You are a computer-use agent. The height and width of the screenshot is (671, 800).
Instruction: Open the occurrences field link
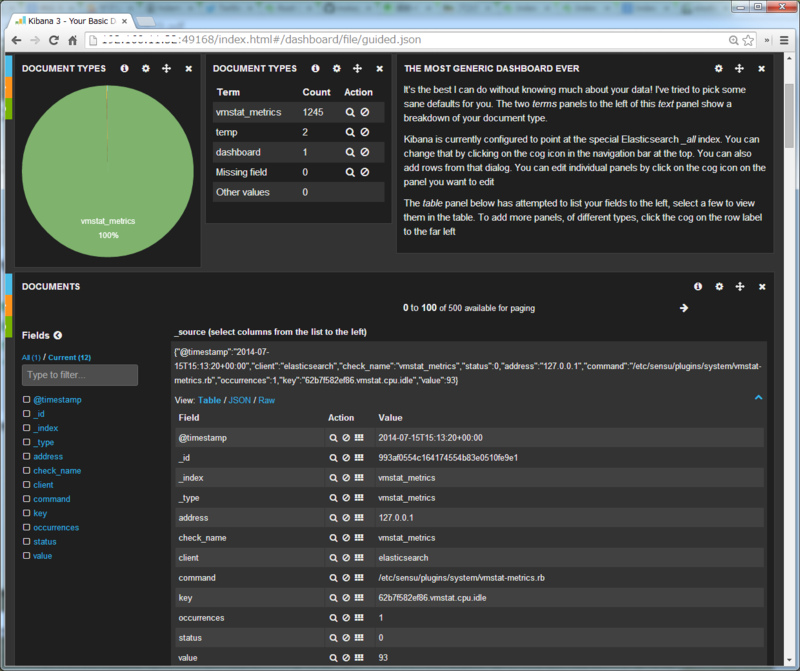click(x=56, y=528)
